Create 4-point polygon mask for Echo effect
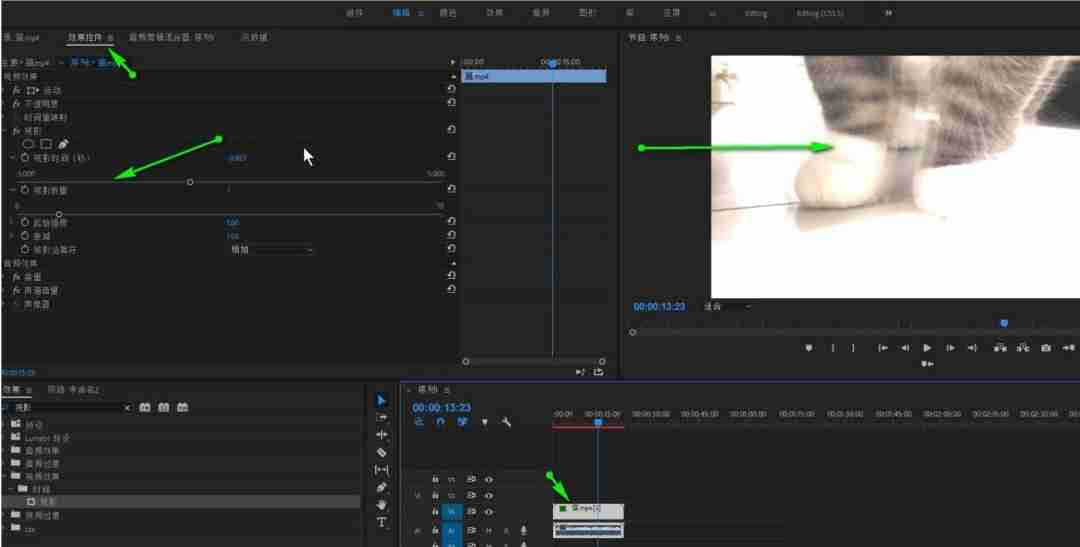Image resolution: width=1080 pixels, height=547 pixels. pyautogui.click(x=45, y=144)
